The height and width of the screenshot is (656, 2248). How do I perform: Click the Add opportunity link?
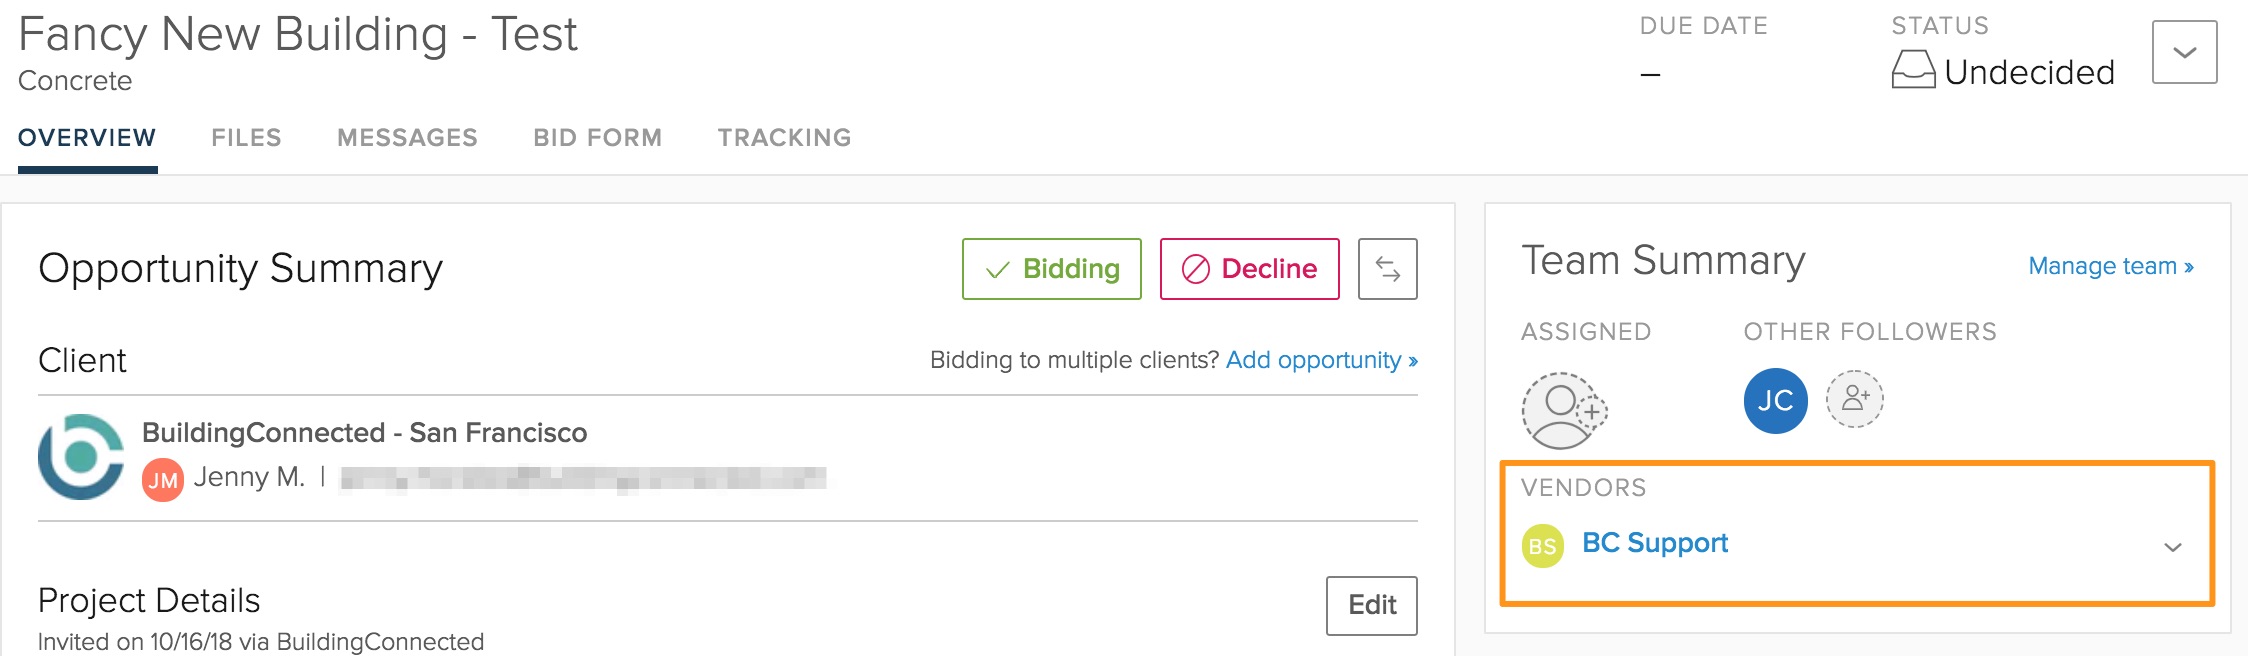1321,360
